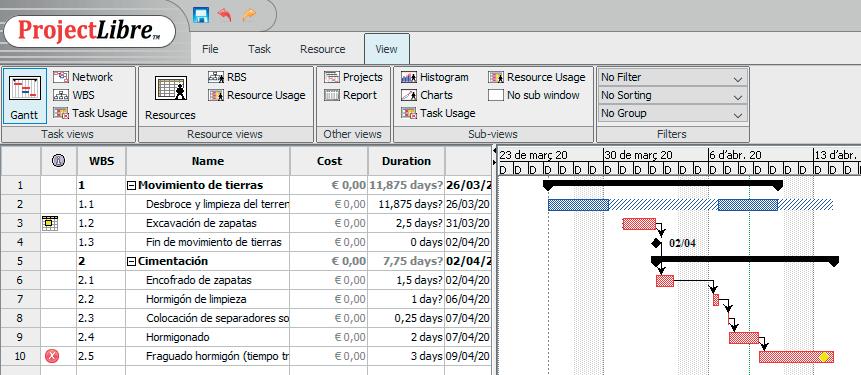The width and height of the screenshot is (861, 375).
Task: Open the Resources view
Action: pos(170,96)
